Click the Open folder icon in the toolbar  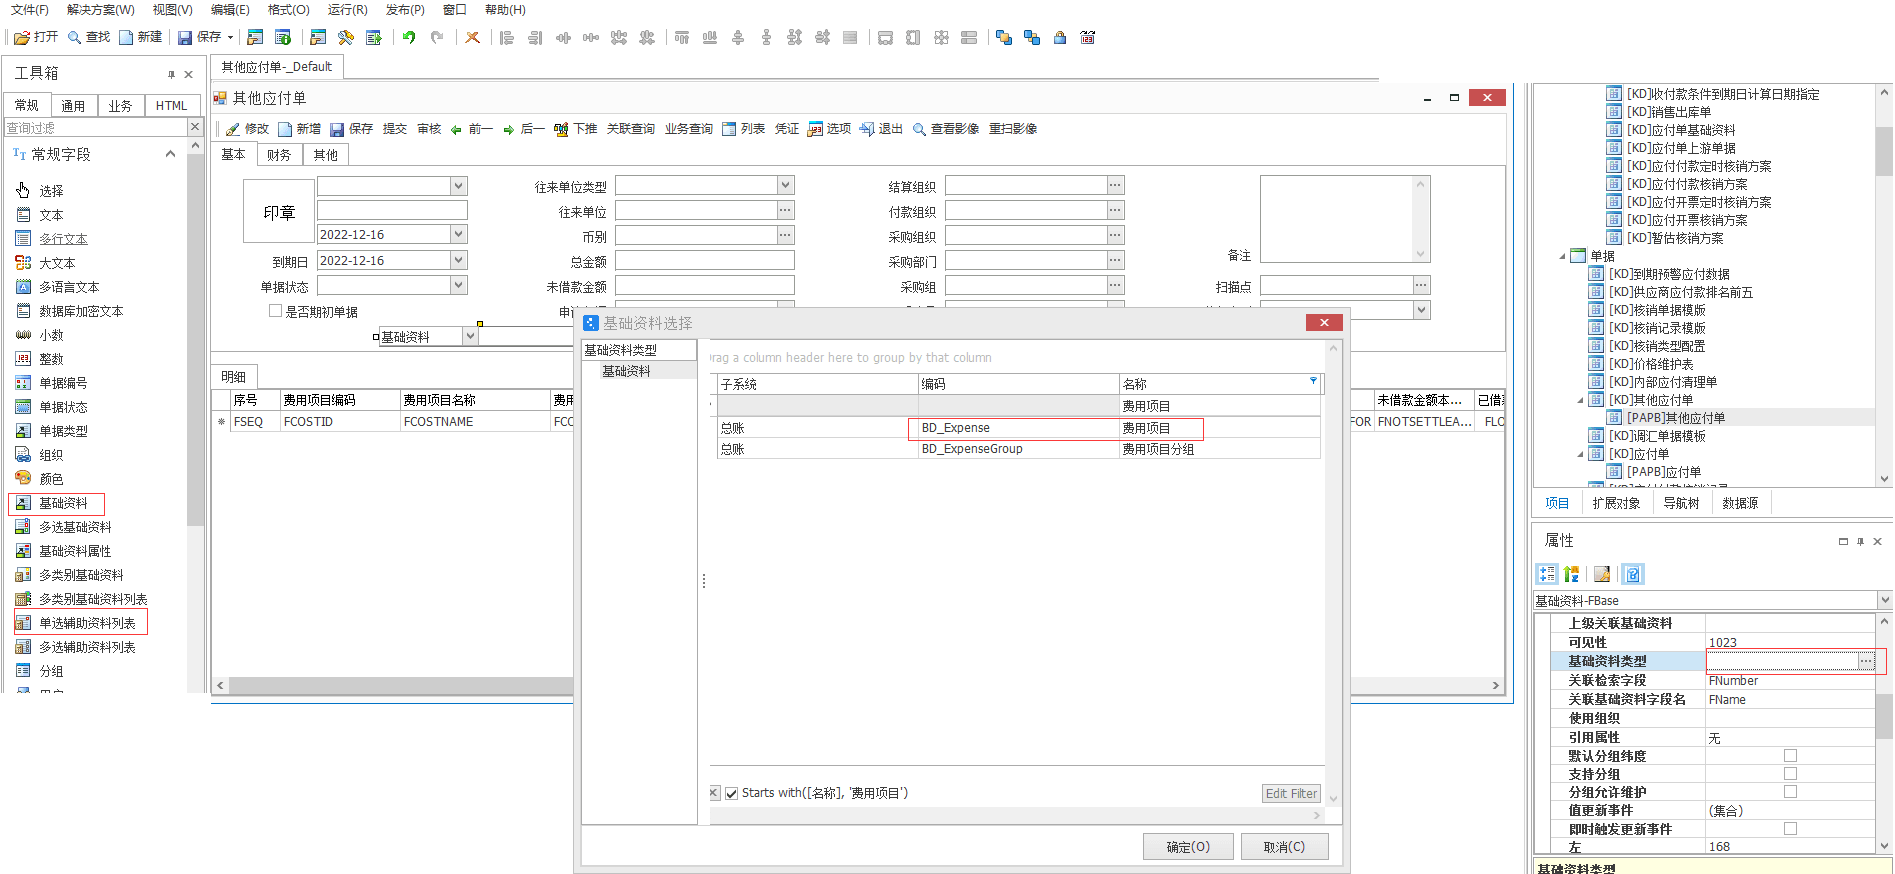coord(22,38)
